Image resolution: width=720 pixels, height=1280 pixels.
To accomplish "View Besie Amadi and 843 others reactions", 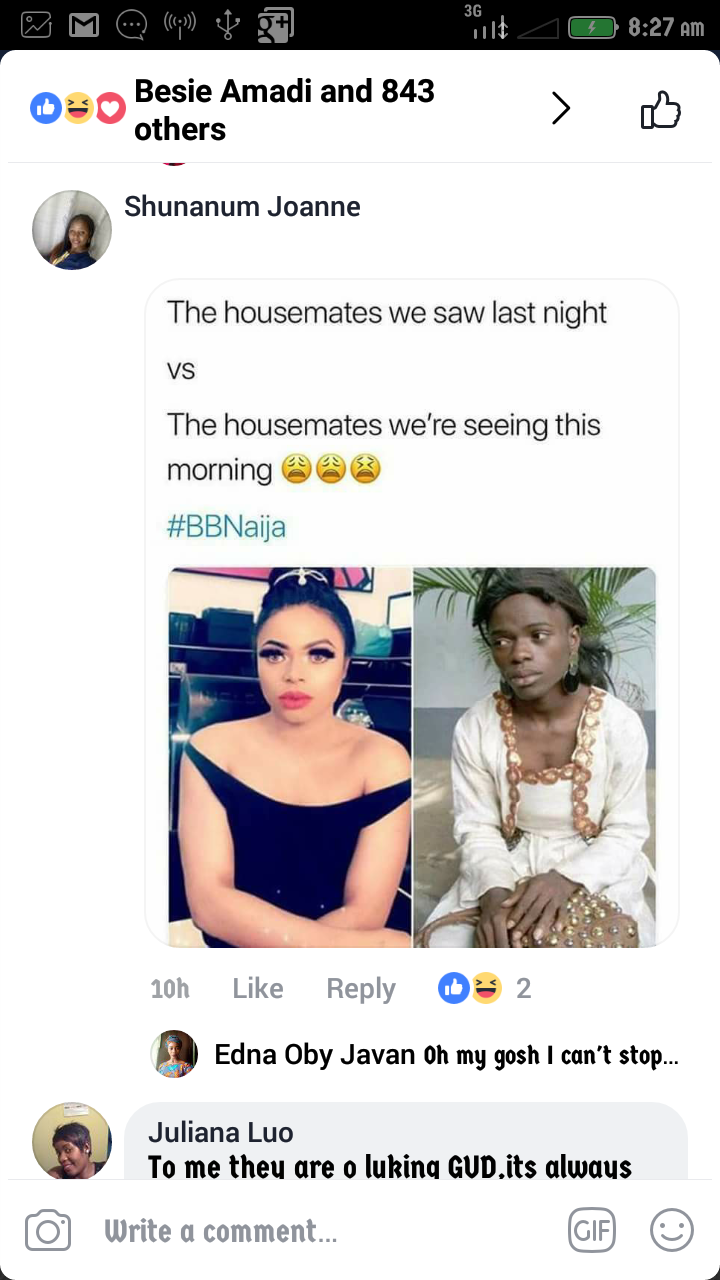I will (284, 110).
